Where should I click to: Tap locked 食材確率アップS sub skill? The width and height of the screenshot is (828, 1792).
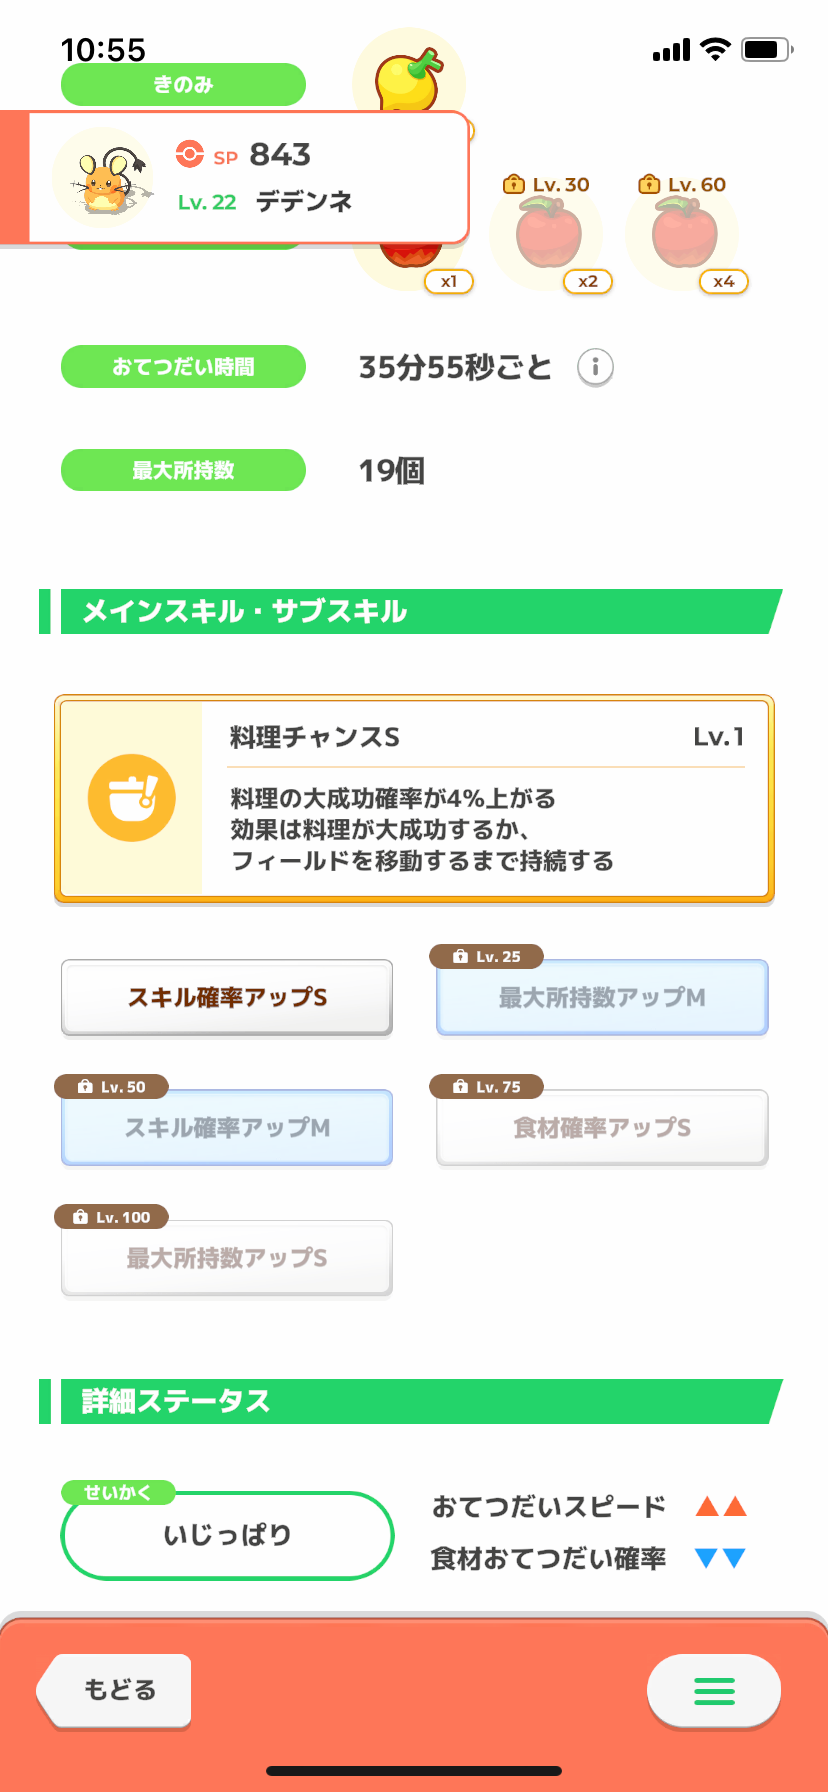point(602,1127)
